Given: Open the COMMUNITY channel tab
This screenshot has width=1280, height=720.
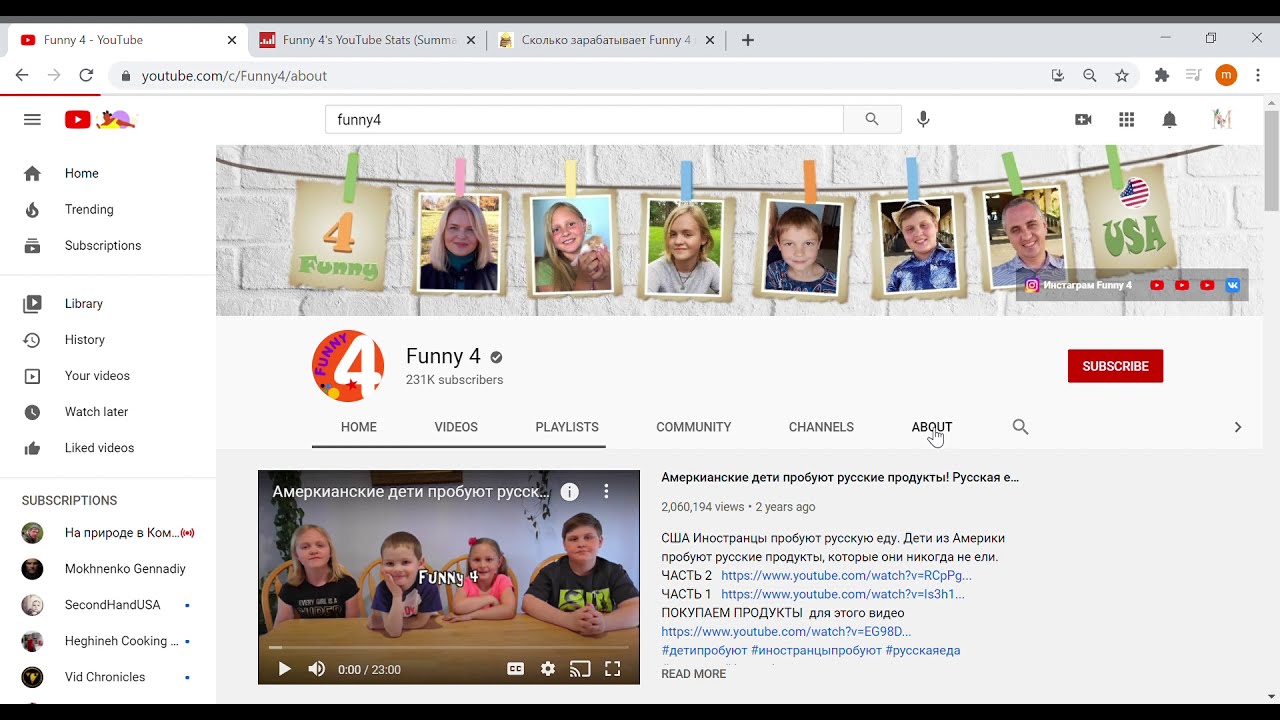Looking at the screenshot, I should (694, 427).
